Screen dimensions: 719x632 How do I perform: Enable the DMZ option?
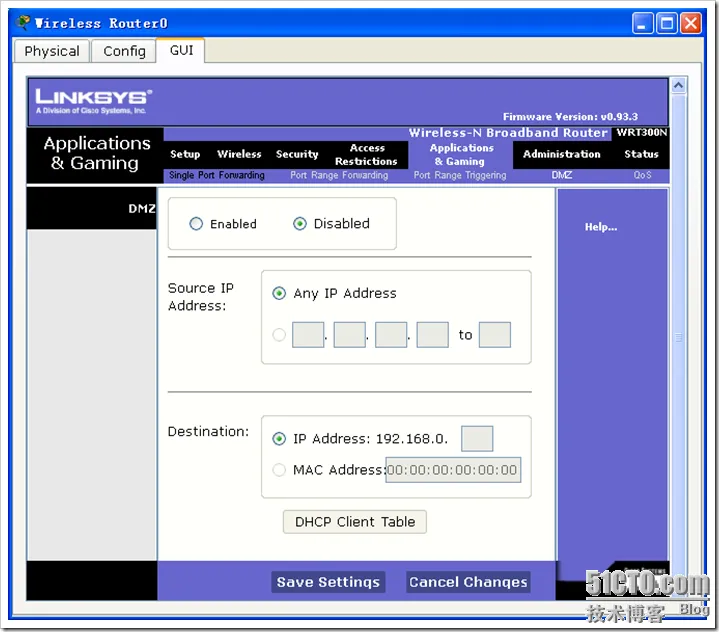tap(196, 224)
